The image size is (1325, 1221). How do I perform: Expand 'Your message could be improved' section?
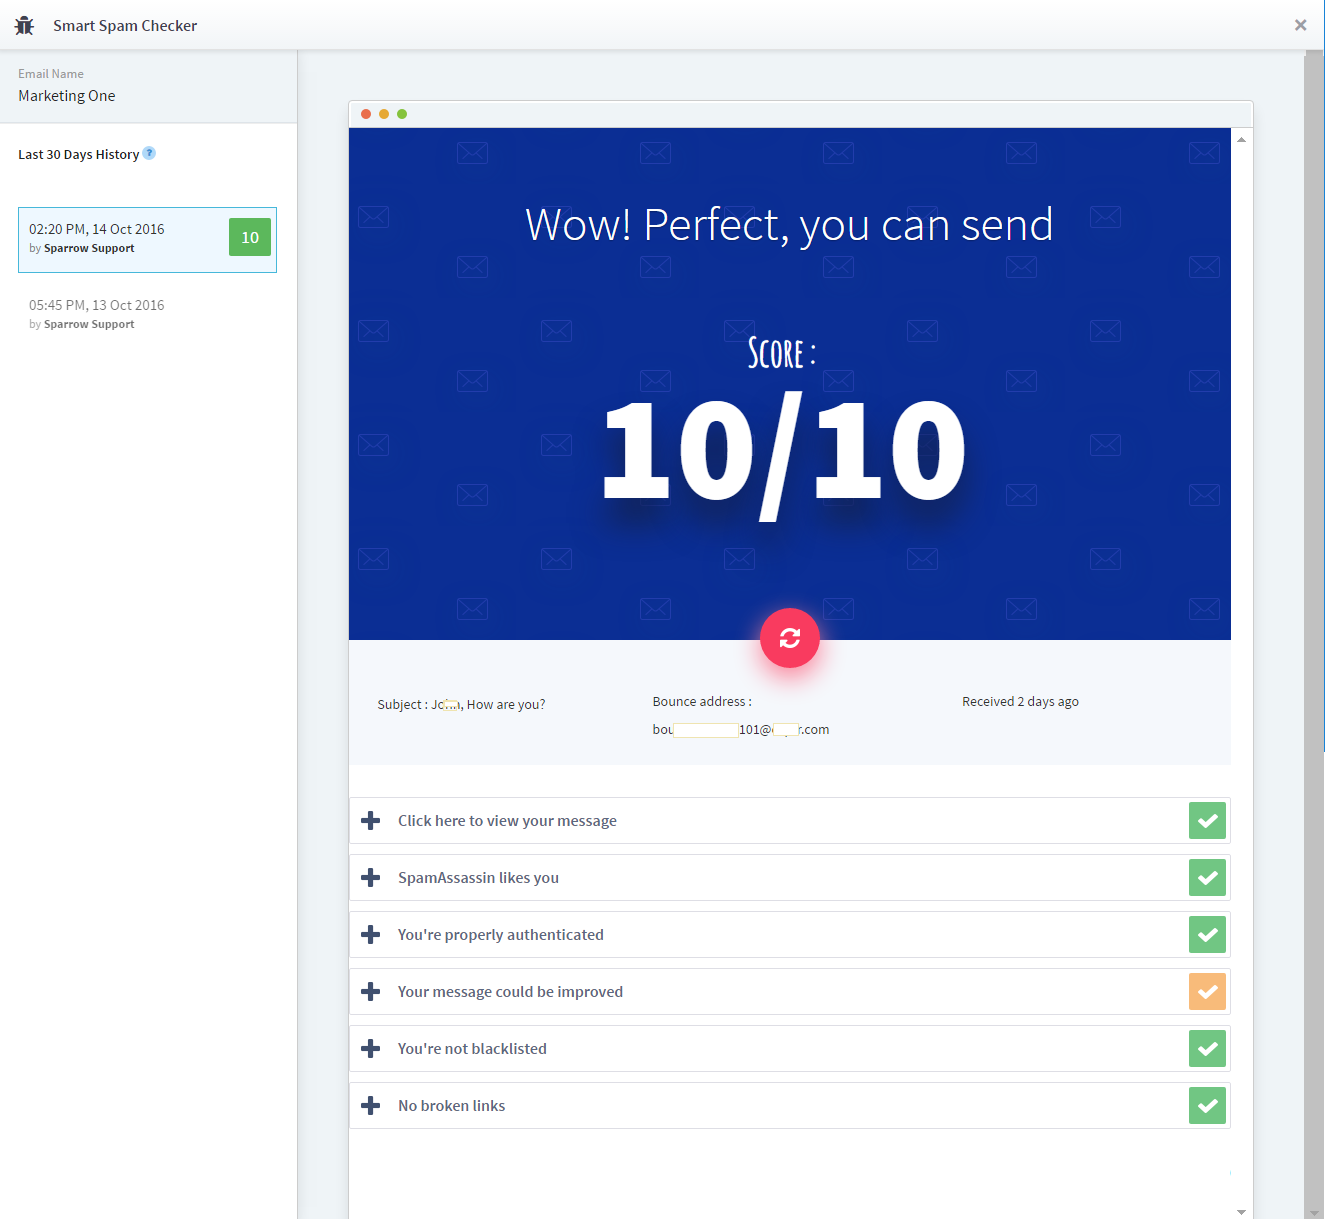(x=371, y=992)
